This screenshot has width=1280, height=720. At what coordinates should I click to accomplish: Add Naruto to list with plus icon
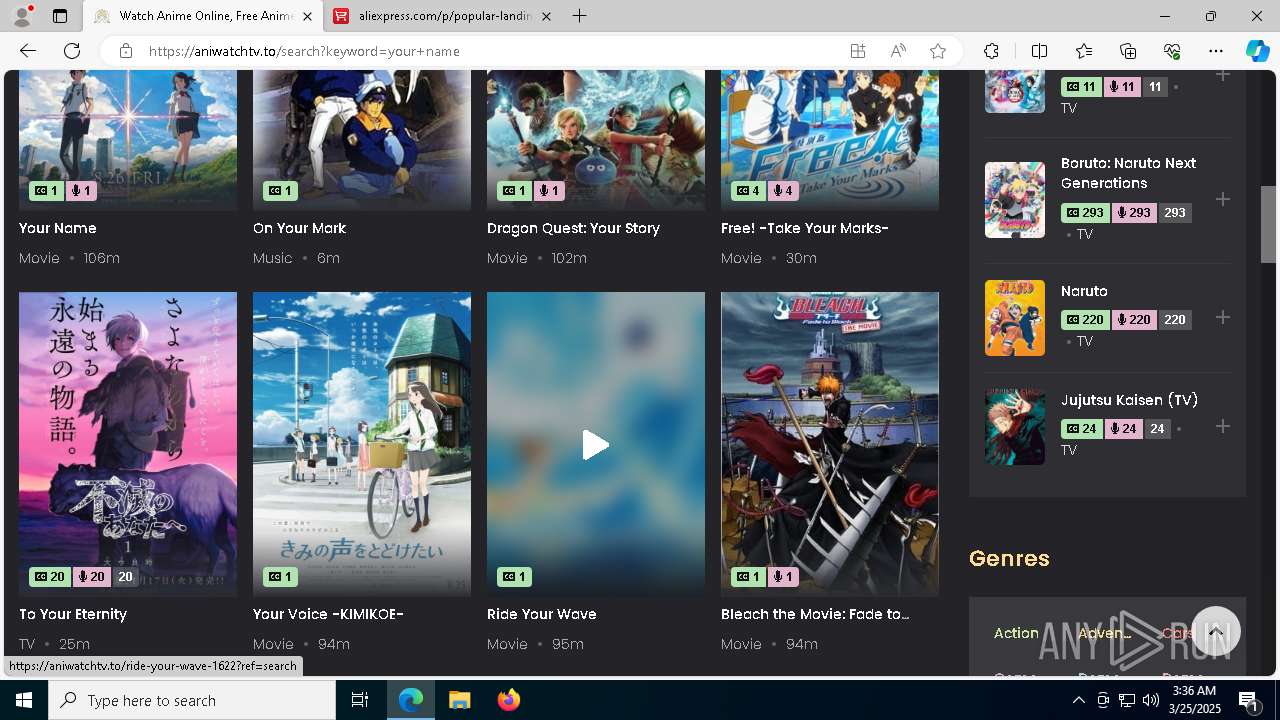[1222, 317]
